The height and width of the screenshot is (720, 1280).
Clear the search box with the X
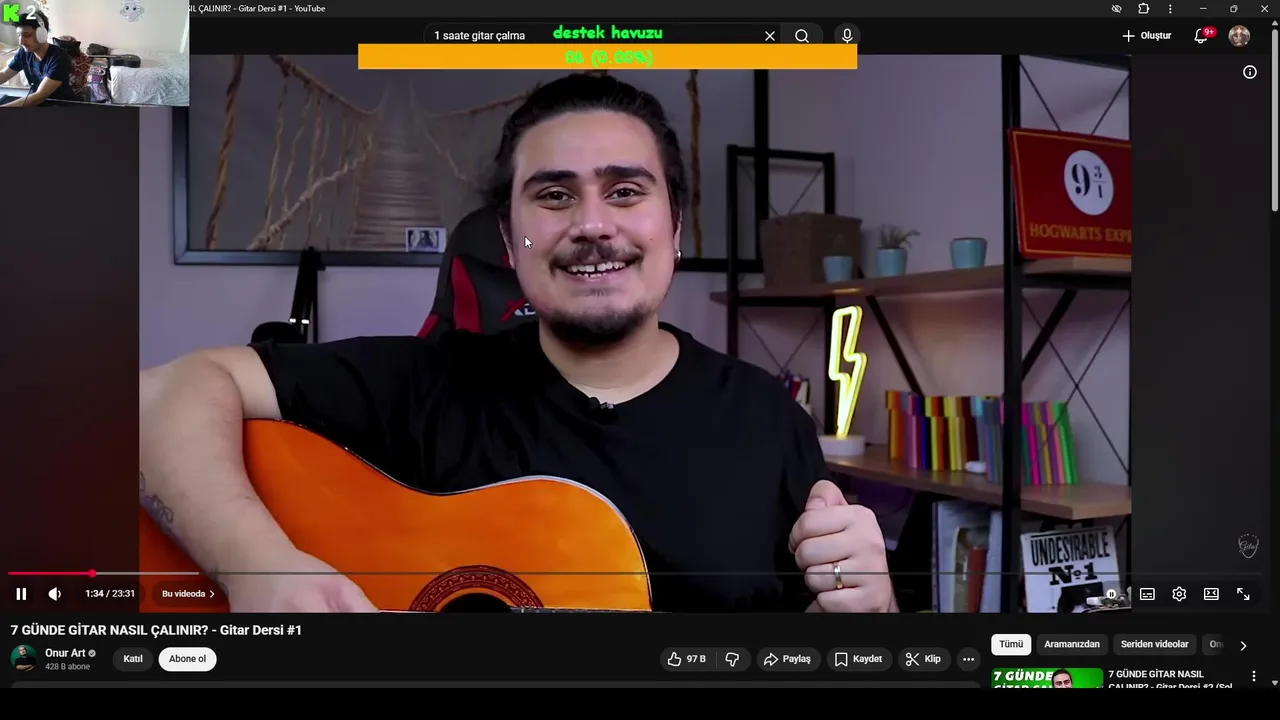770,36
